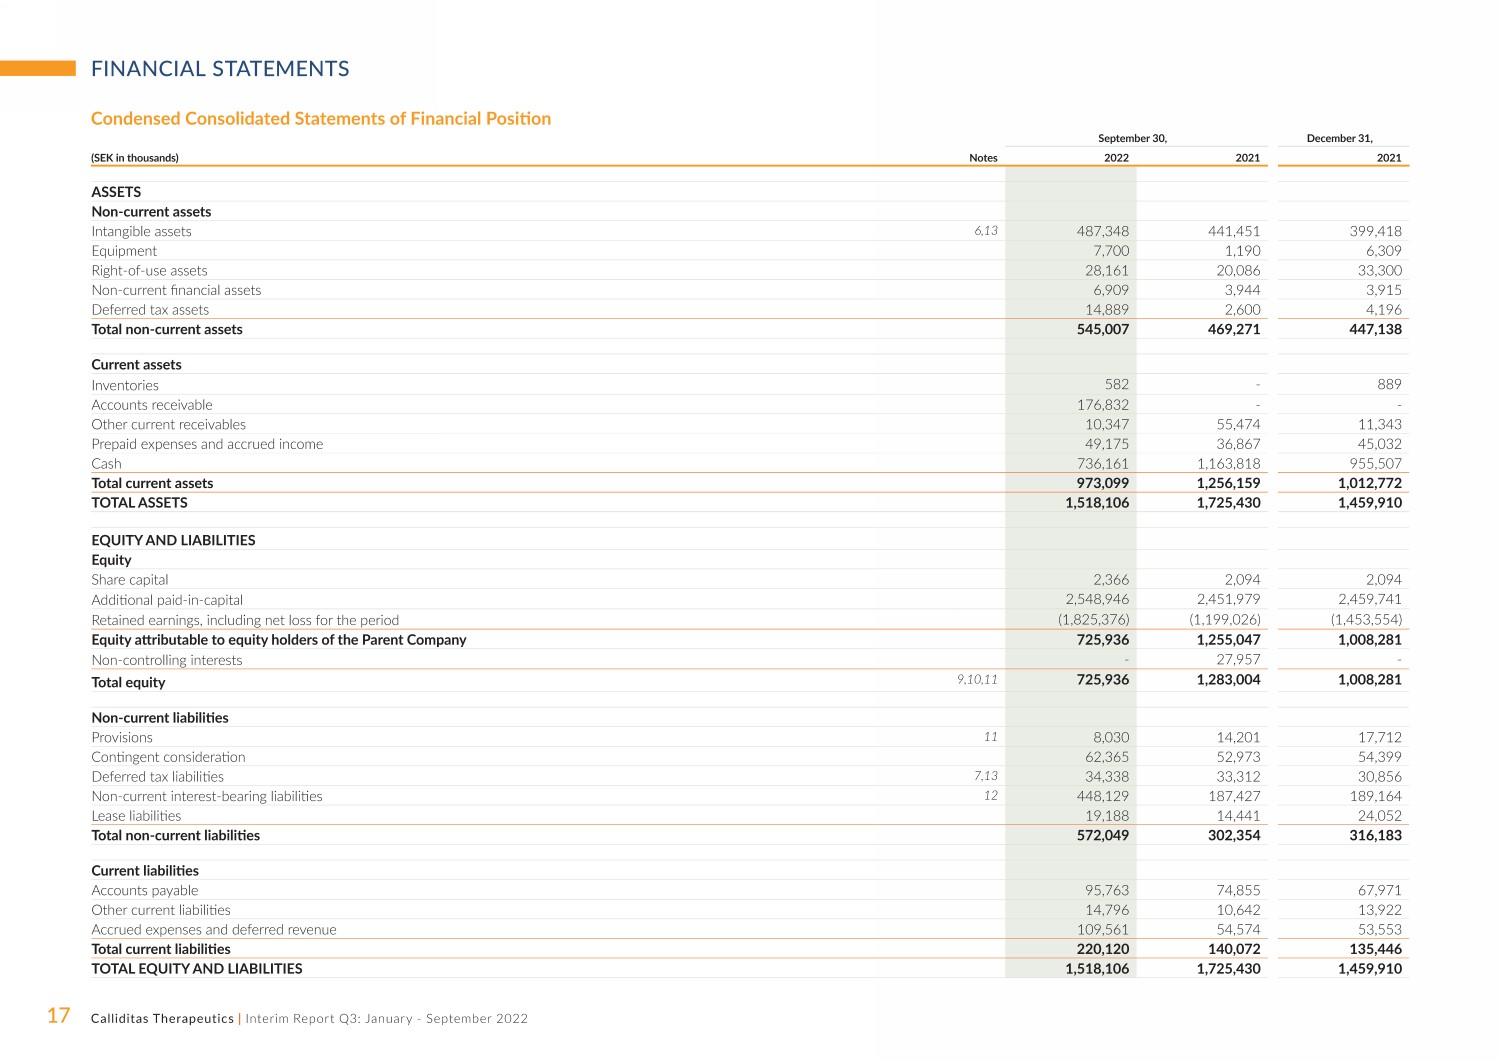Click the 'TOTAL ASSETS' row label
The width and height of the screenshot is (1500, 1061).
pyautogui.click(x=139, y=503)
